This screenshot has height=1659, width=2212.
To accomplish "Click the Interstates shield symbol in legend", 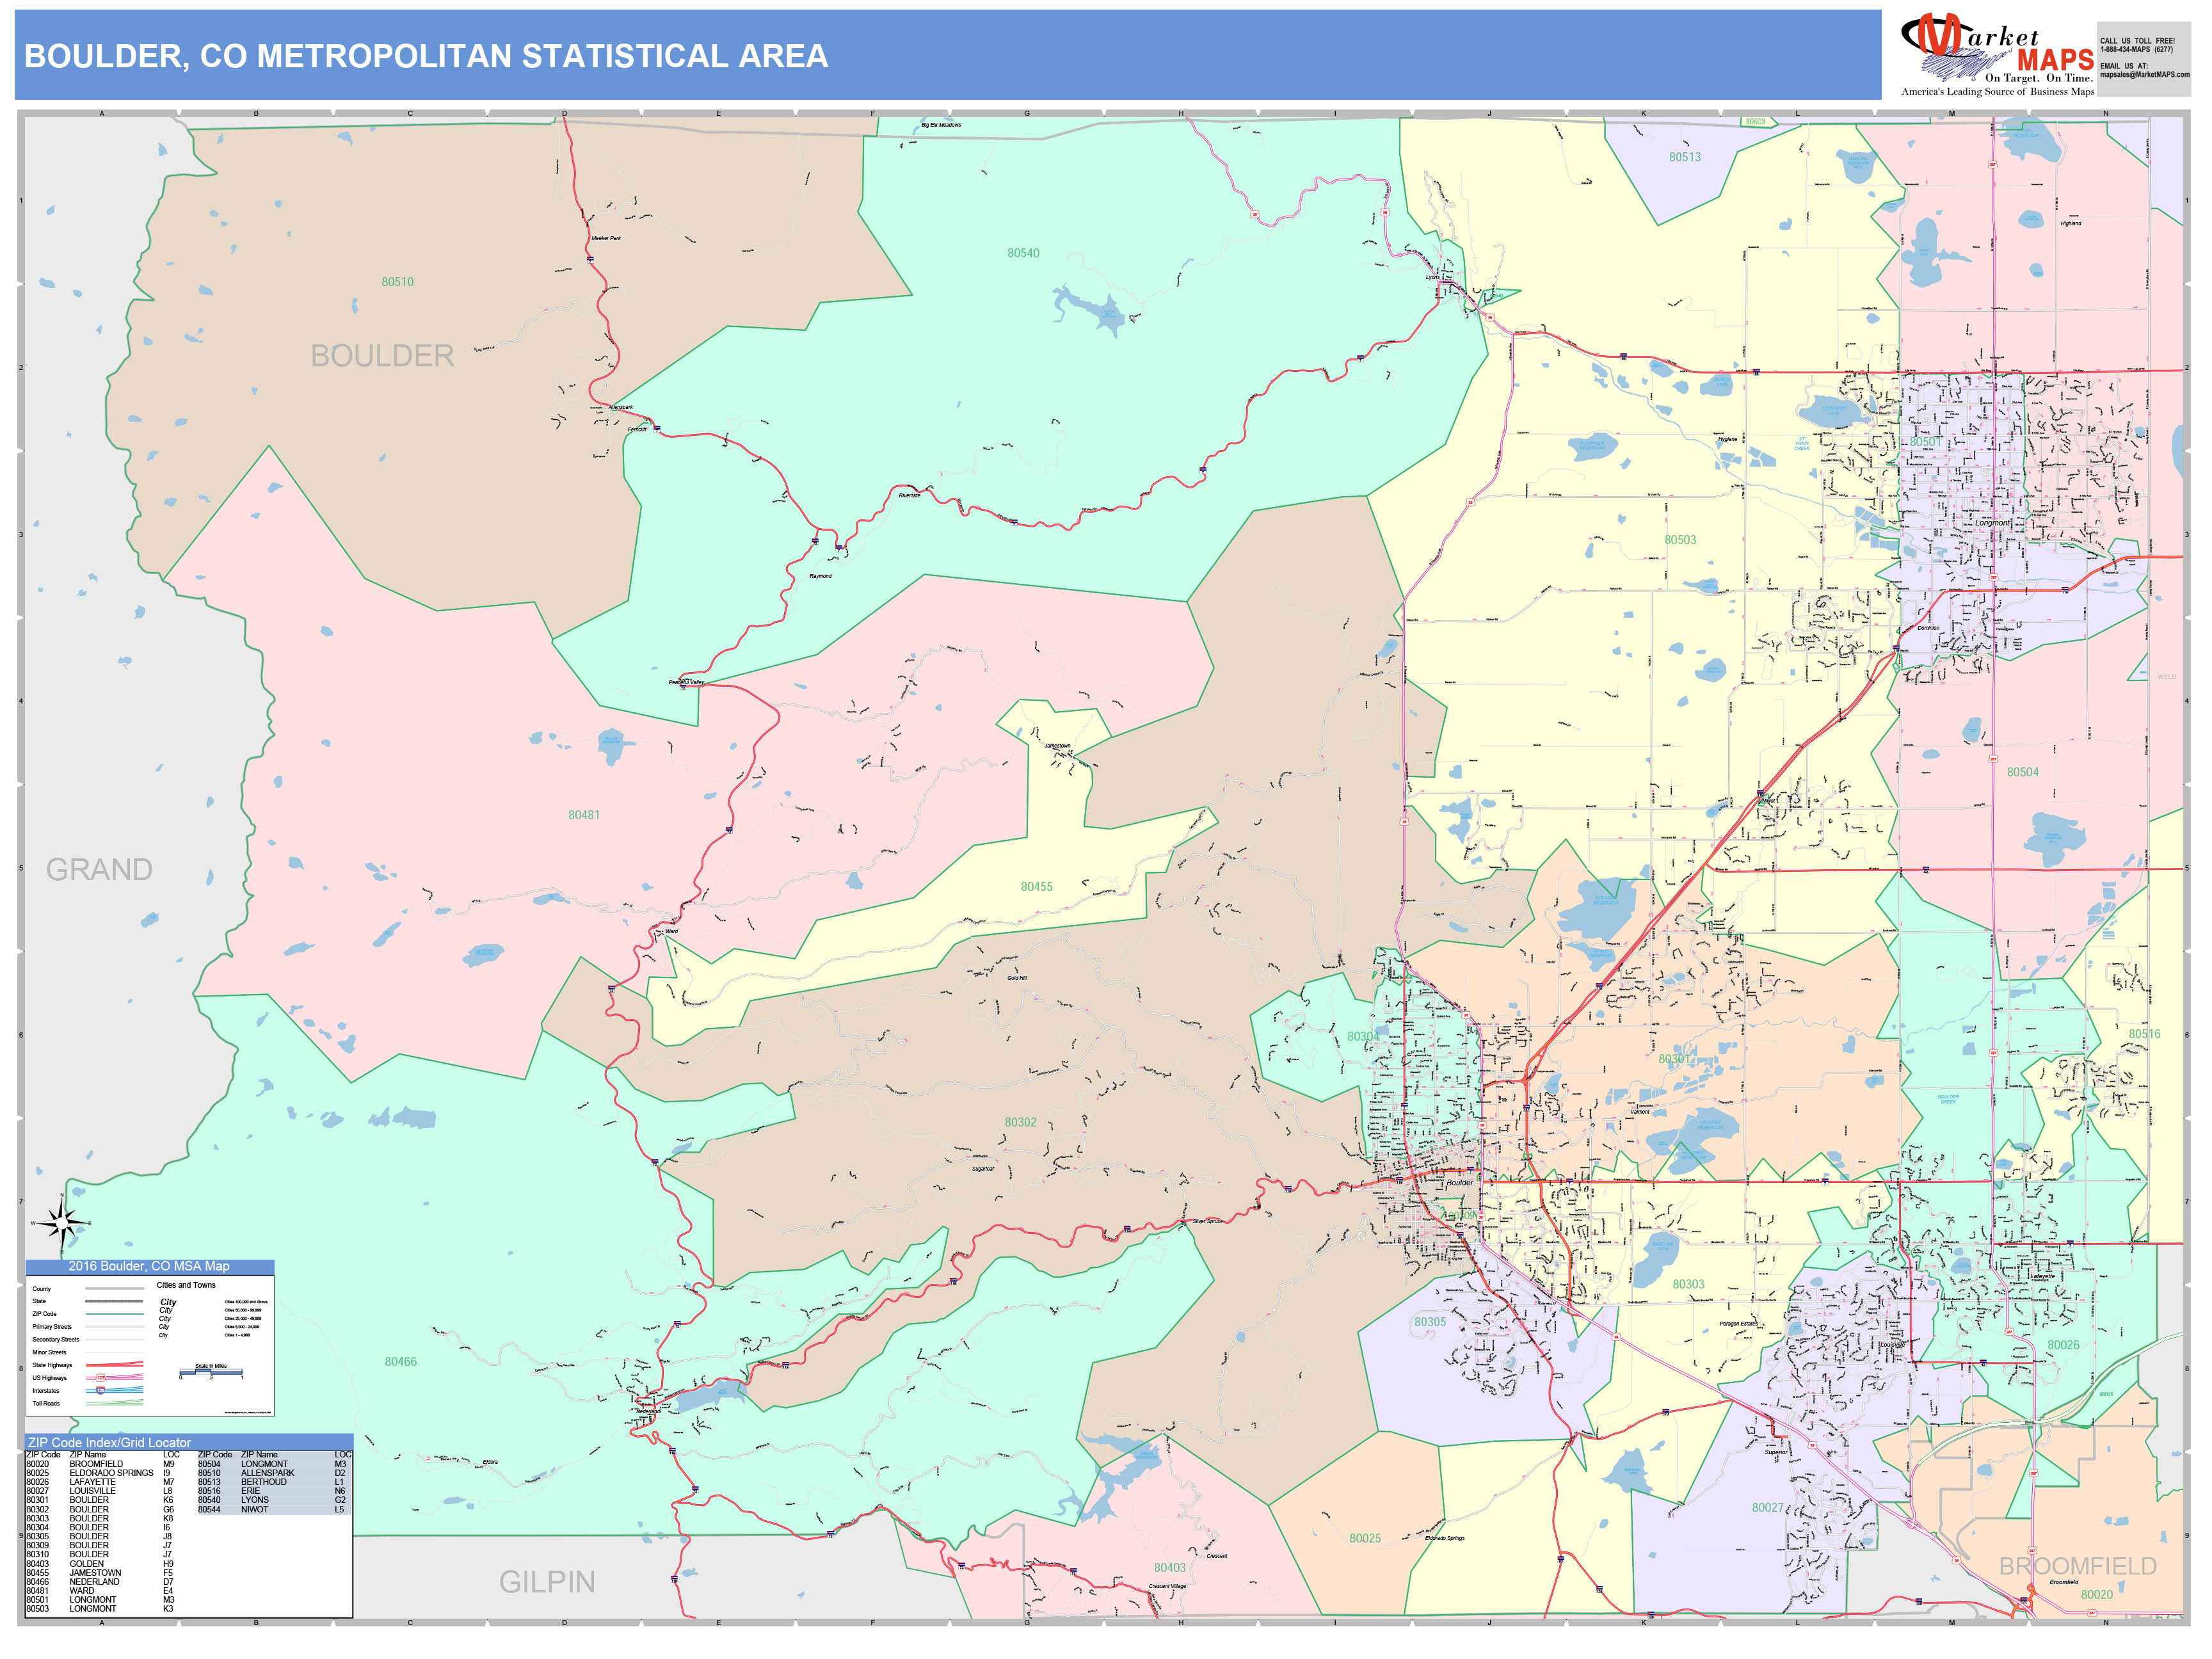I will 100,1391.
